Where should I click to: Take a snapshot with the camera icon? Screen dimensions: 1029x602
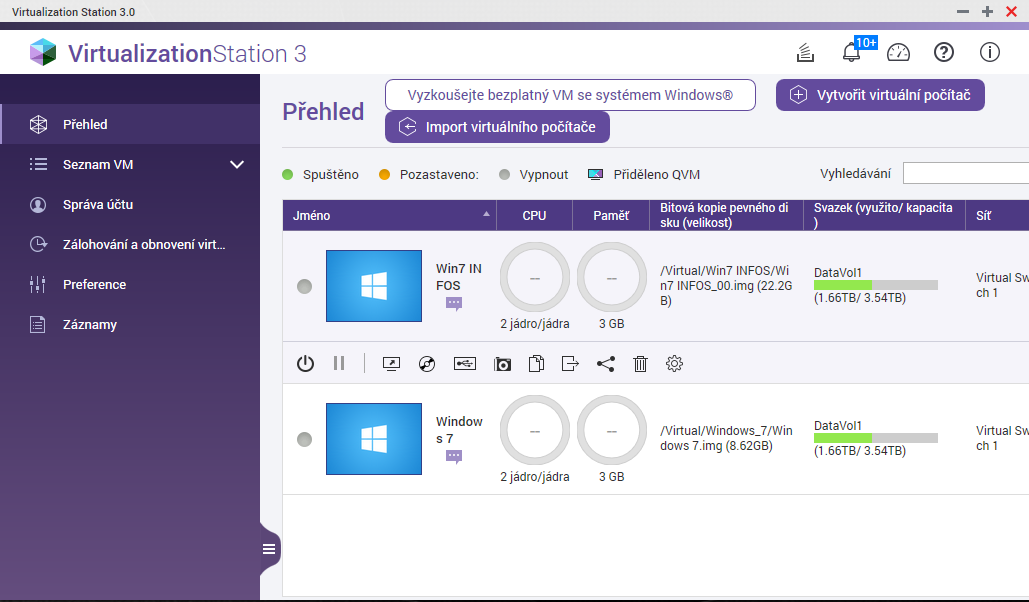tap(502, 364)
